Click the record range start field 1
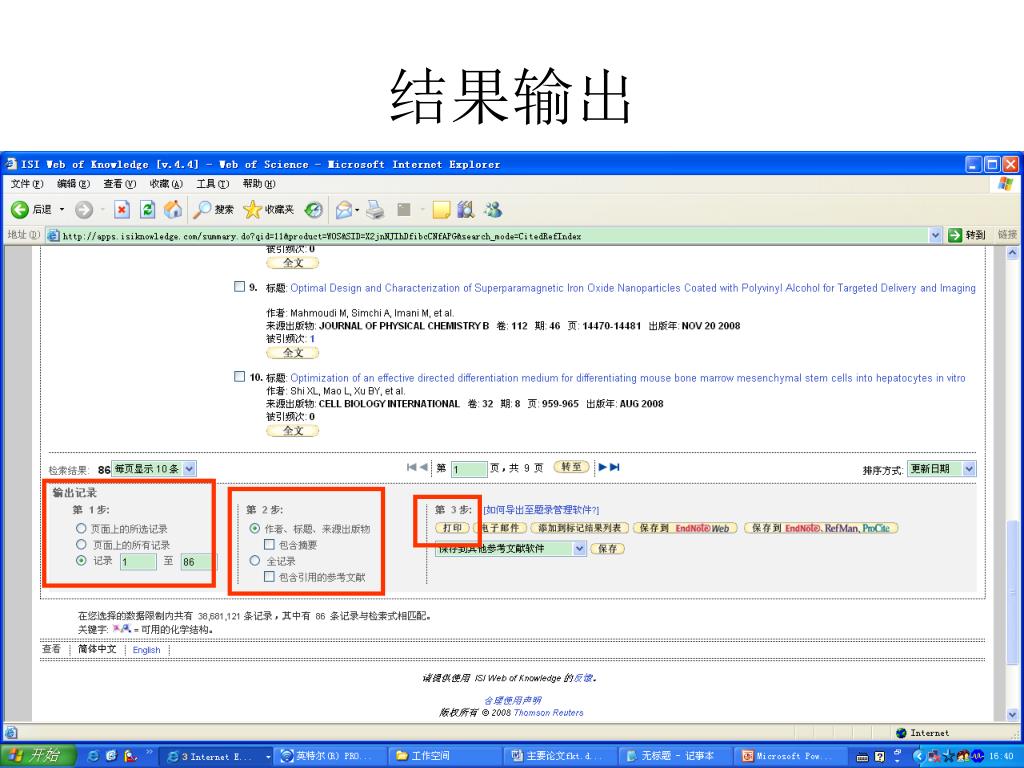 point(138,562)
